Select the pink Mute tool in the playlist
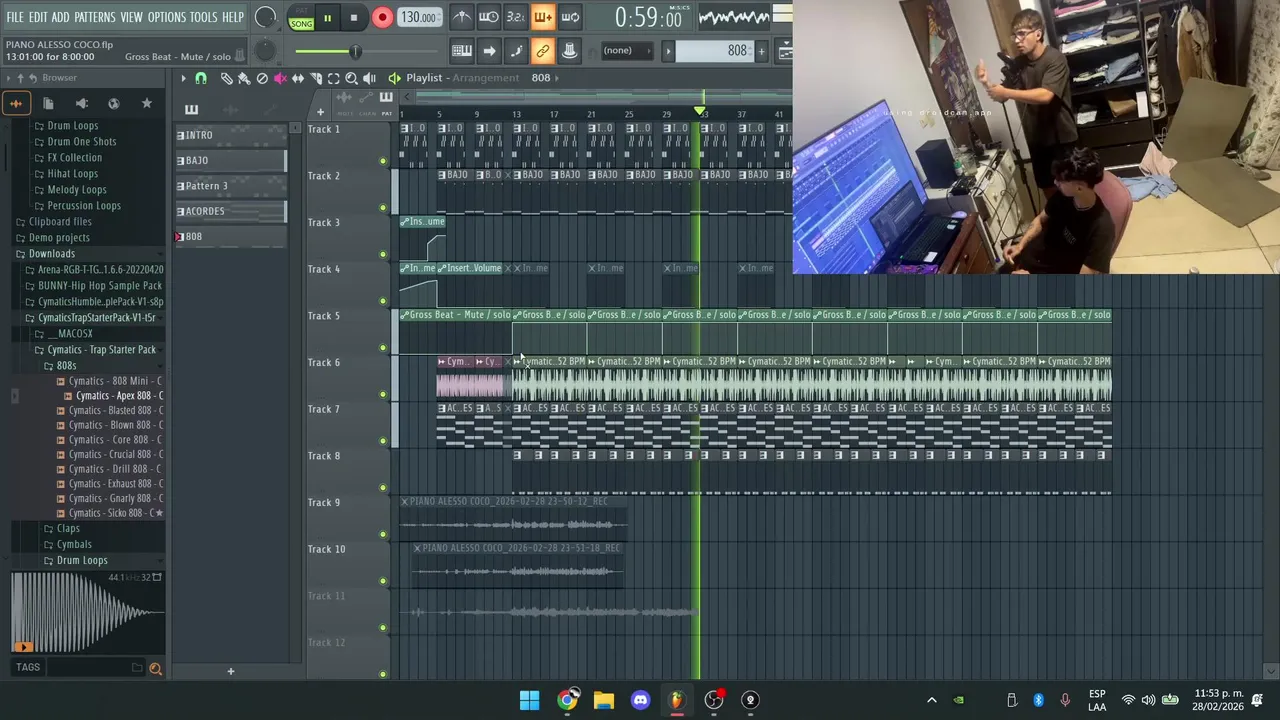 280,78
